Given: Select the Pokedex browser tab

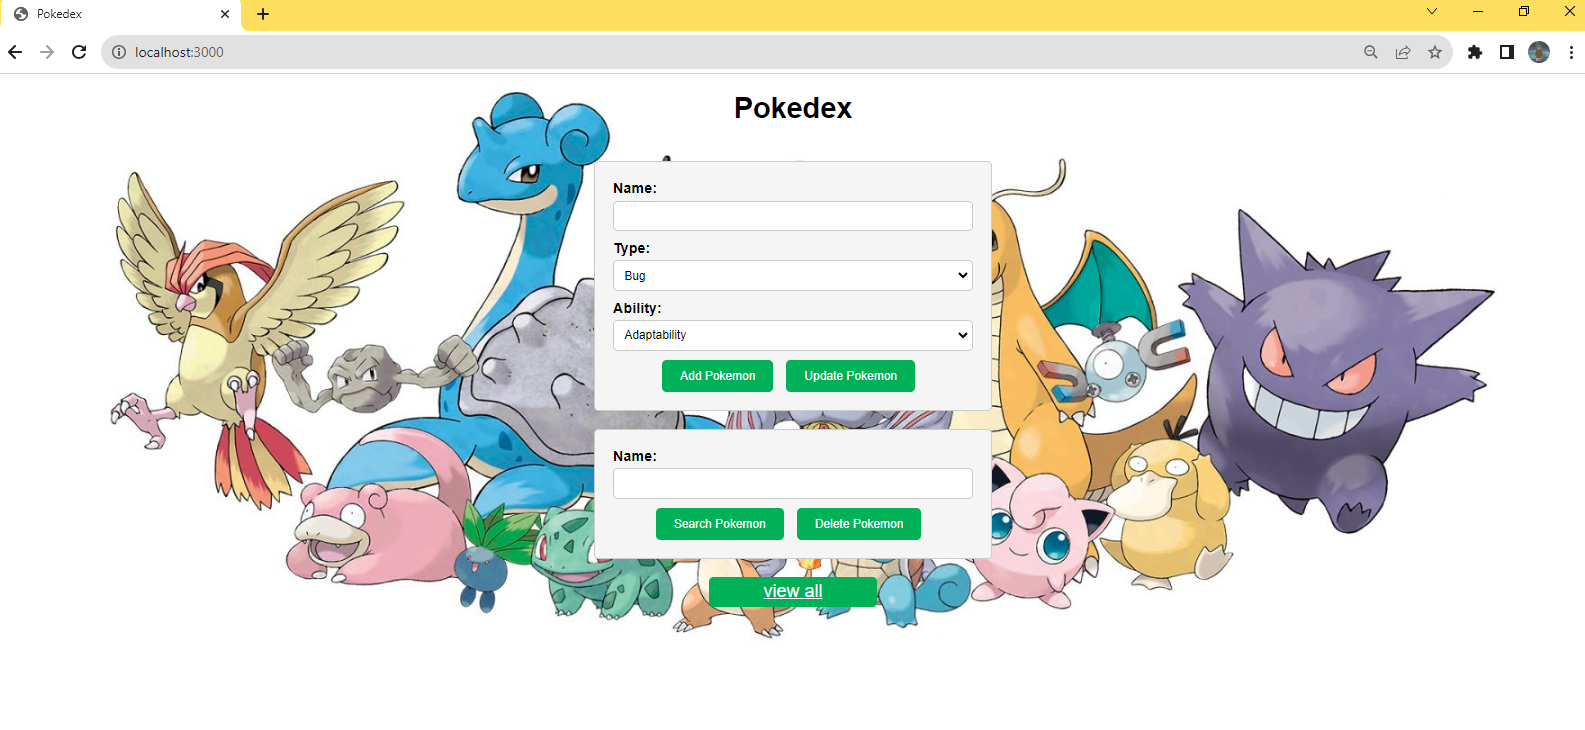Looking at the screenshot, I should 121,14.
